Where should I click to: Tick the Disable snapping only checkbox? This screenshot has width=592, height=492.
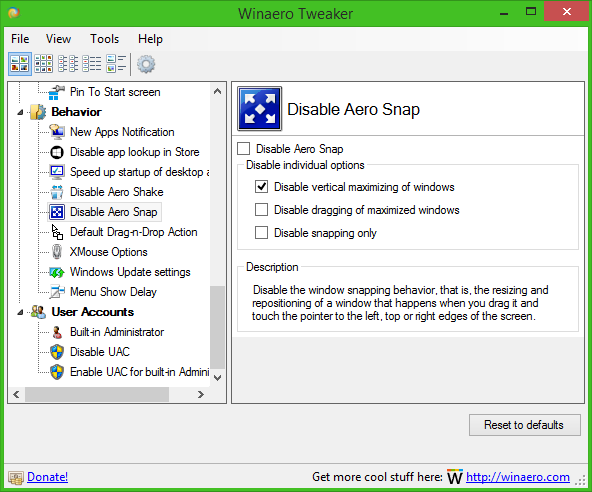click(261, 233)
